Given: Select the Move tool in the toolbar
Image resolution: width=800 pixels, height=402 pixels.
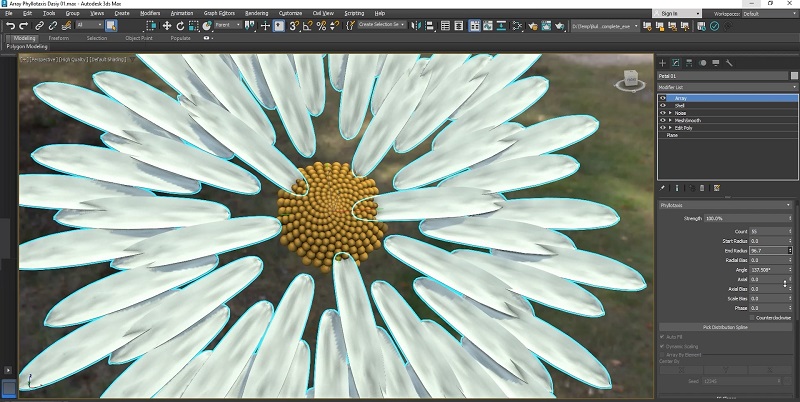Looking at the screenshot, I should click(x=167, y=25).
